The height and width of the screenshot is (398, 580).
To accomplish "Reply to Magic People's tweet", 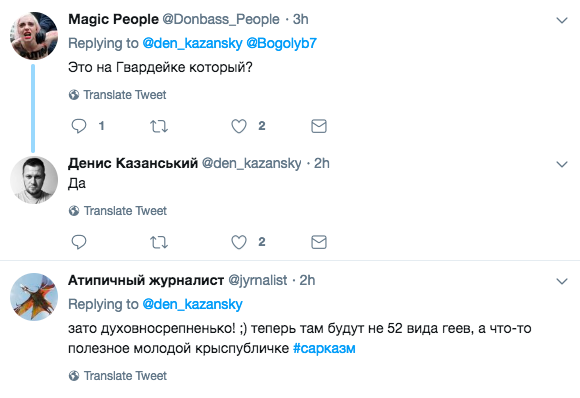I will 79,126.
